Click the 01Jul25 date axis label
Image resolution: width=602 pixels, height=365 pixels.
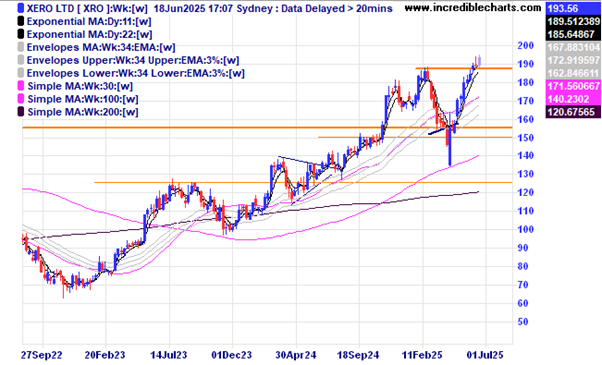point(485,355)
